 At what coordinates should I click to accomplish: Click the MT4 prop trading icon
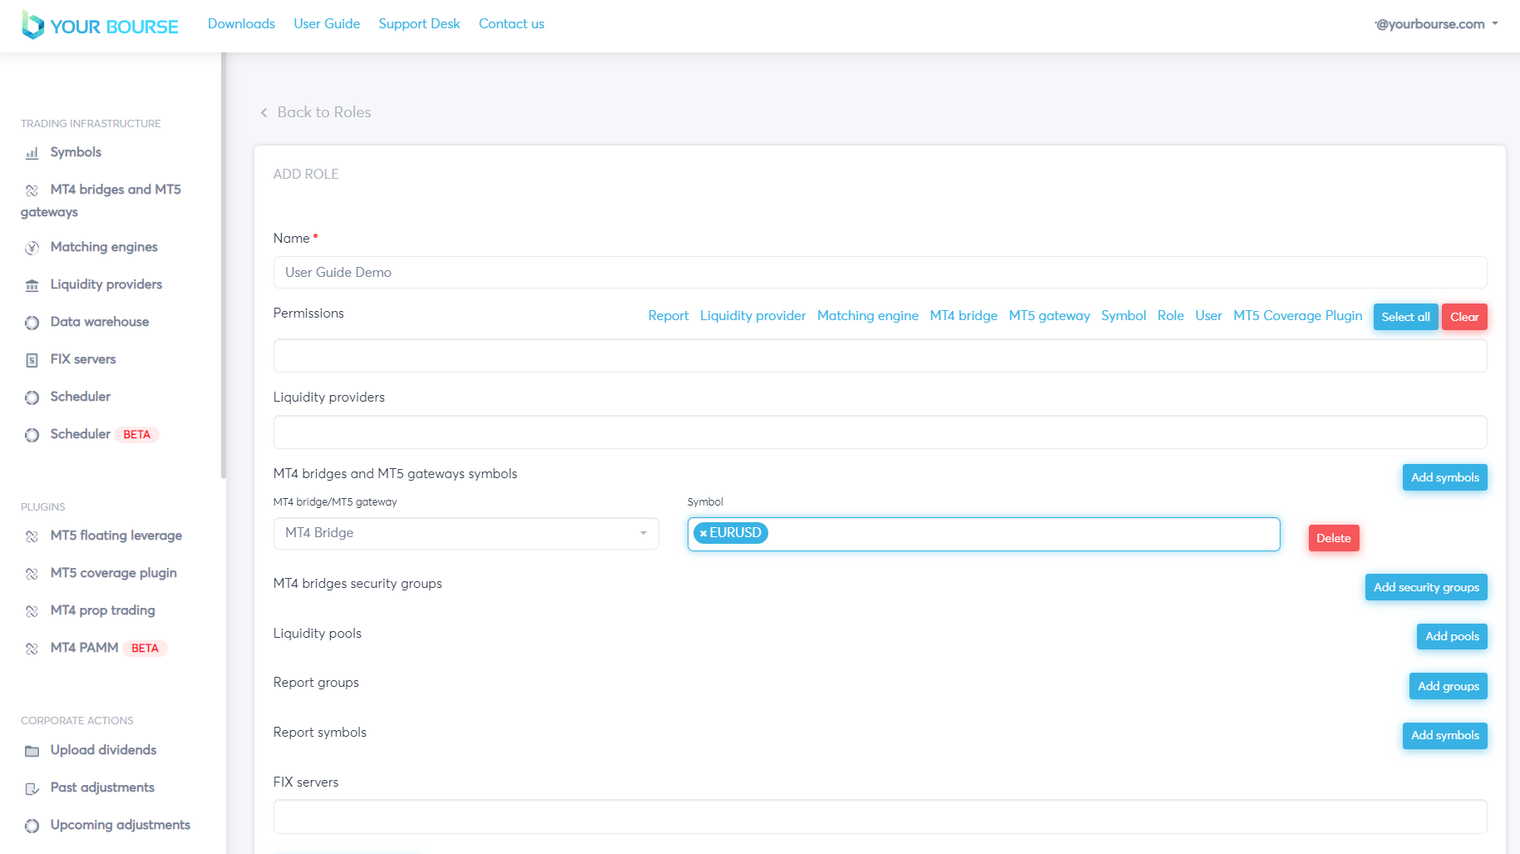(32, 611)
